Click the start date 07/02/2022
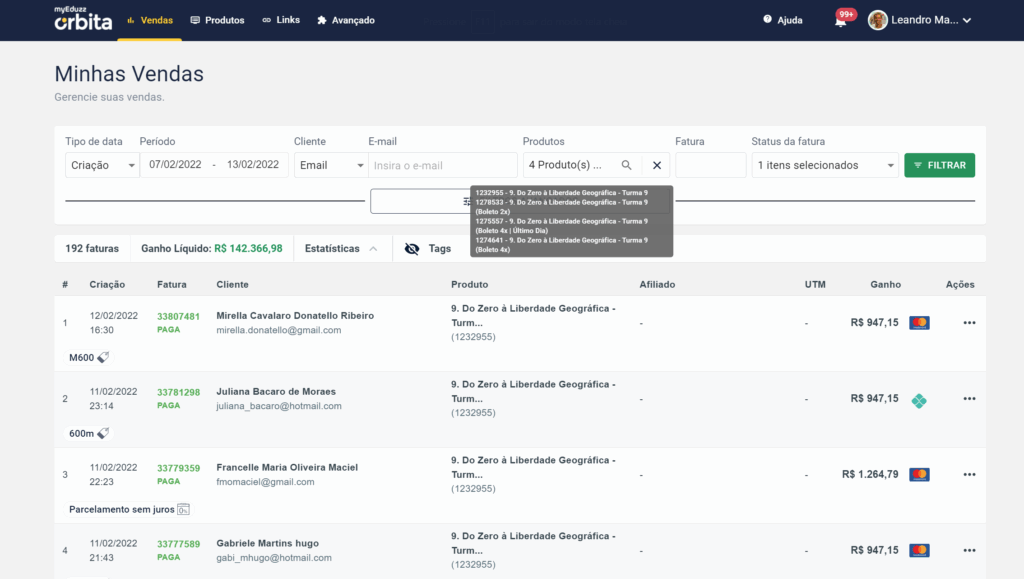Image resolution: width=1024 pixels, height=579 pixels. tap(175, 164)
